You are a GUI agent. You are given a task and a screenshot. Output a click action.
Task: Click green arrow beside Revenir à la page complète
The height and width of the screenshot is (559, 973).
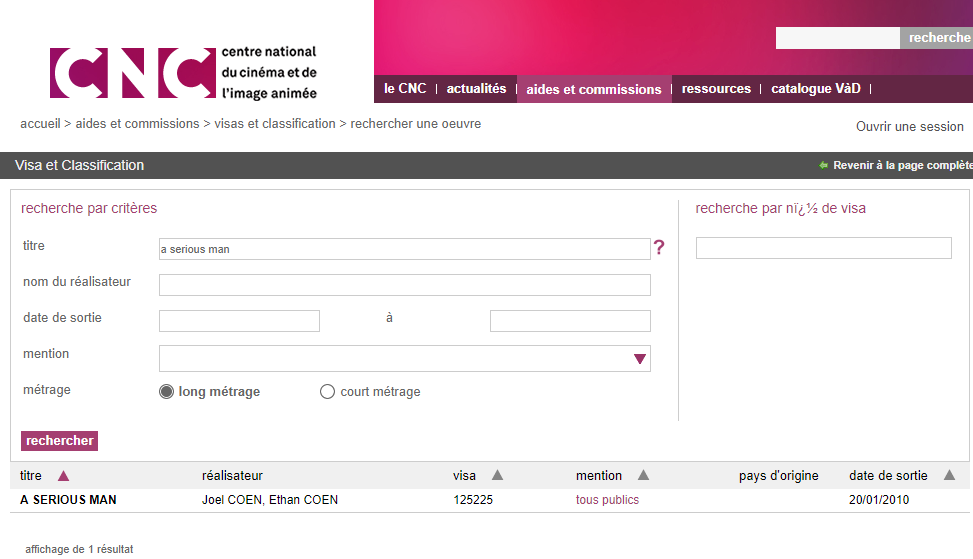coord(823,166)
